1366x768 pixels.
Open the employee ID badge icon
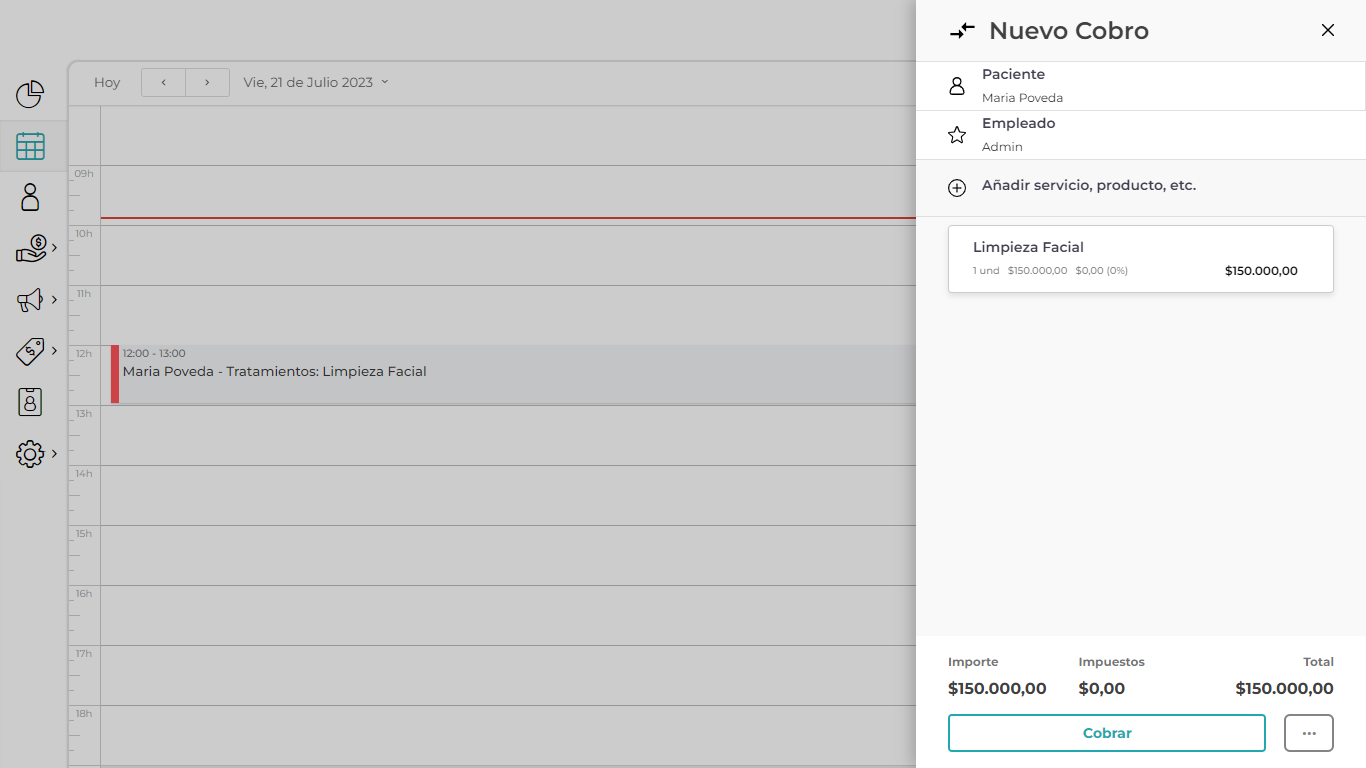(30, 402)
